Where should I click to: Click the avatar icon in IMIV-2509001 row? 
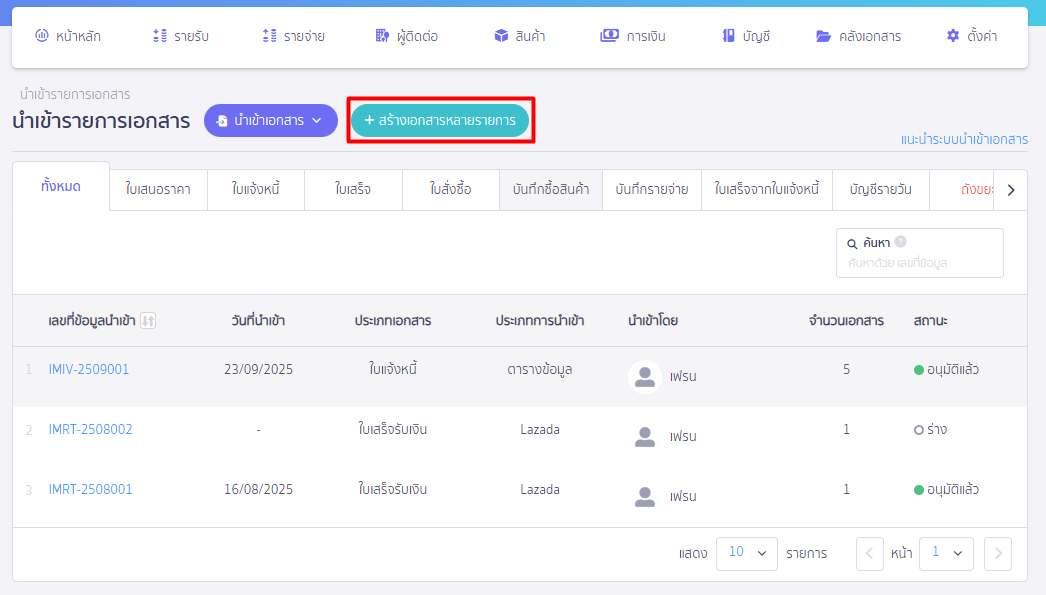645,377
